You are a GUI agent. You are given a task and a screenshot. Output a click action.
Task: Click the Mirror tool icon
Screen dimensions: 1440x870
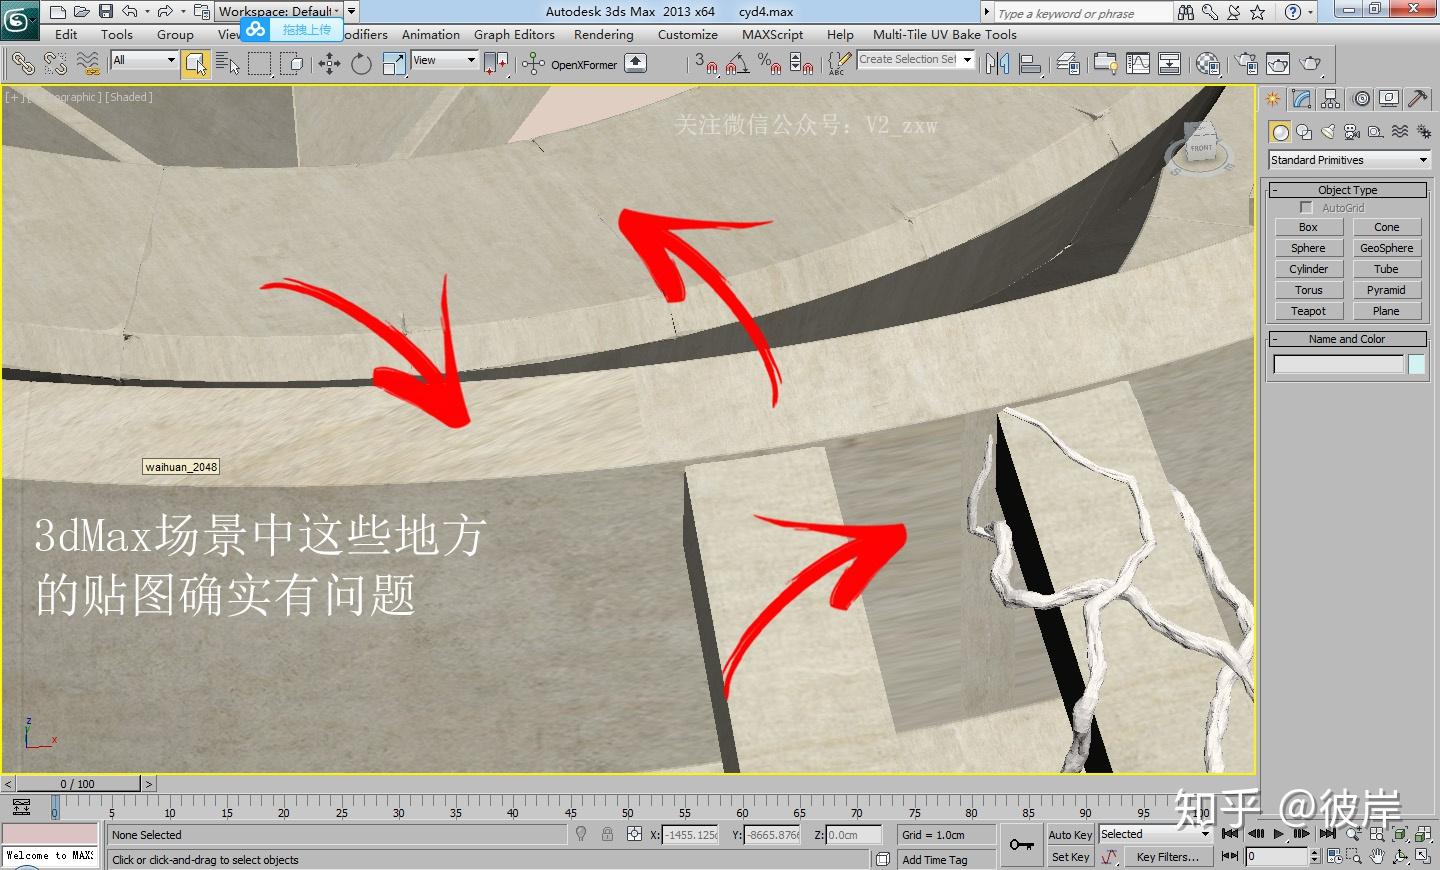point(997,64)
